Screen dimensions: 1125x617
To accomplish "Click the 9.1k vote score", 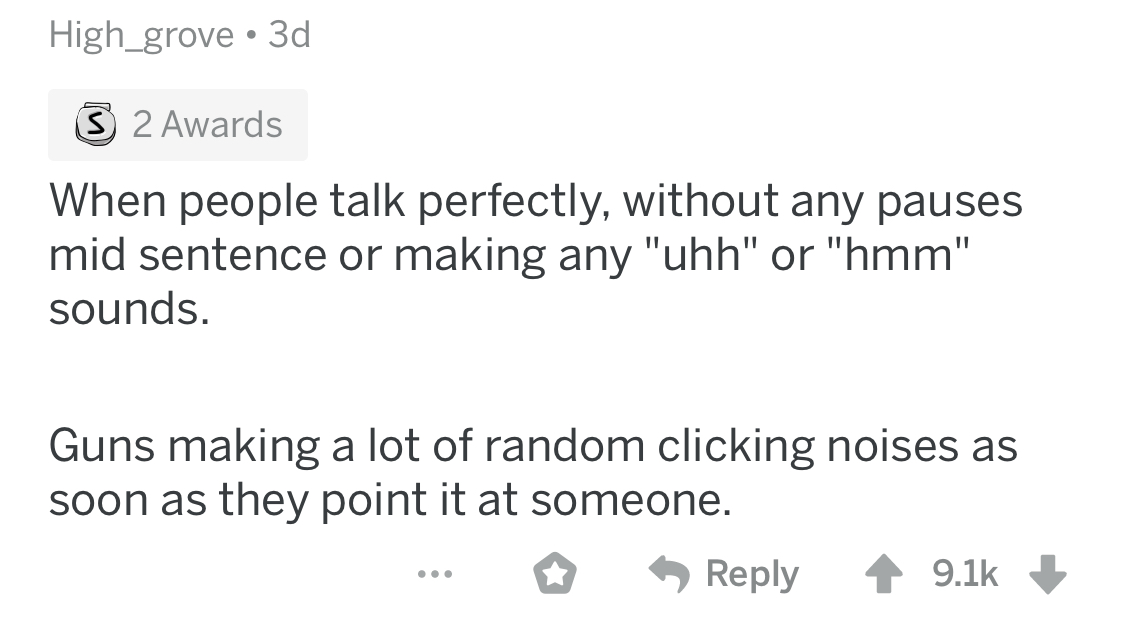I will click(x=964, y=574).
